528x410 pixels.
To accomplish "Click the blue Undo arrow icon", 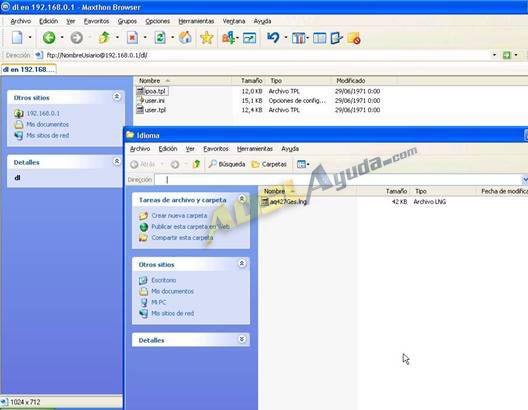I will 273,37.
